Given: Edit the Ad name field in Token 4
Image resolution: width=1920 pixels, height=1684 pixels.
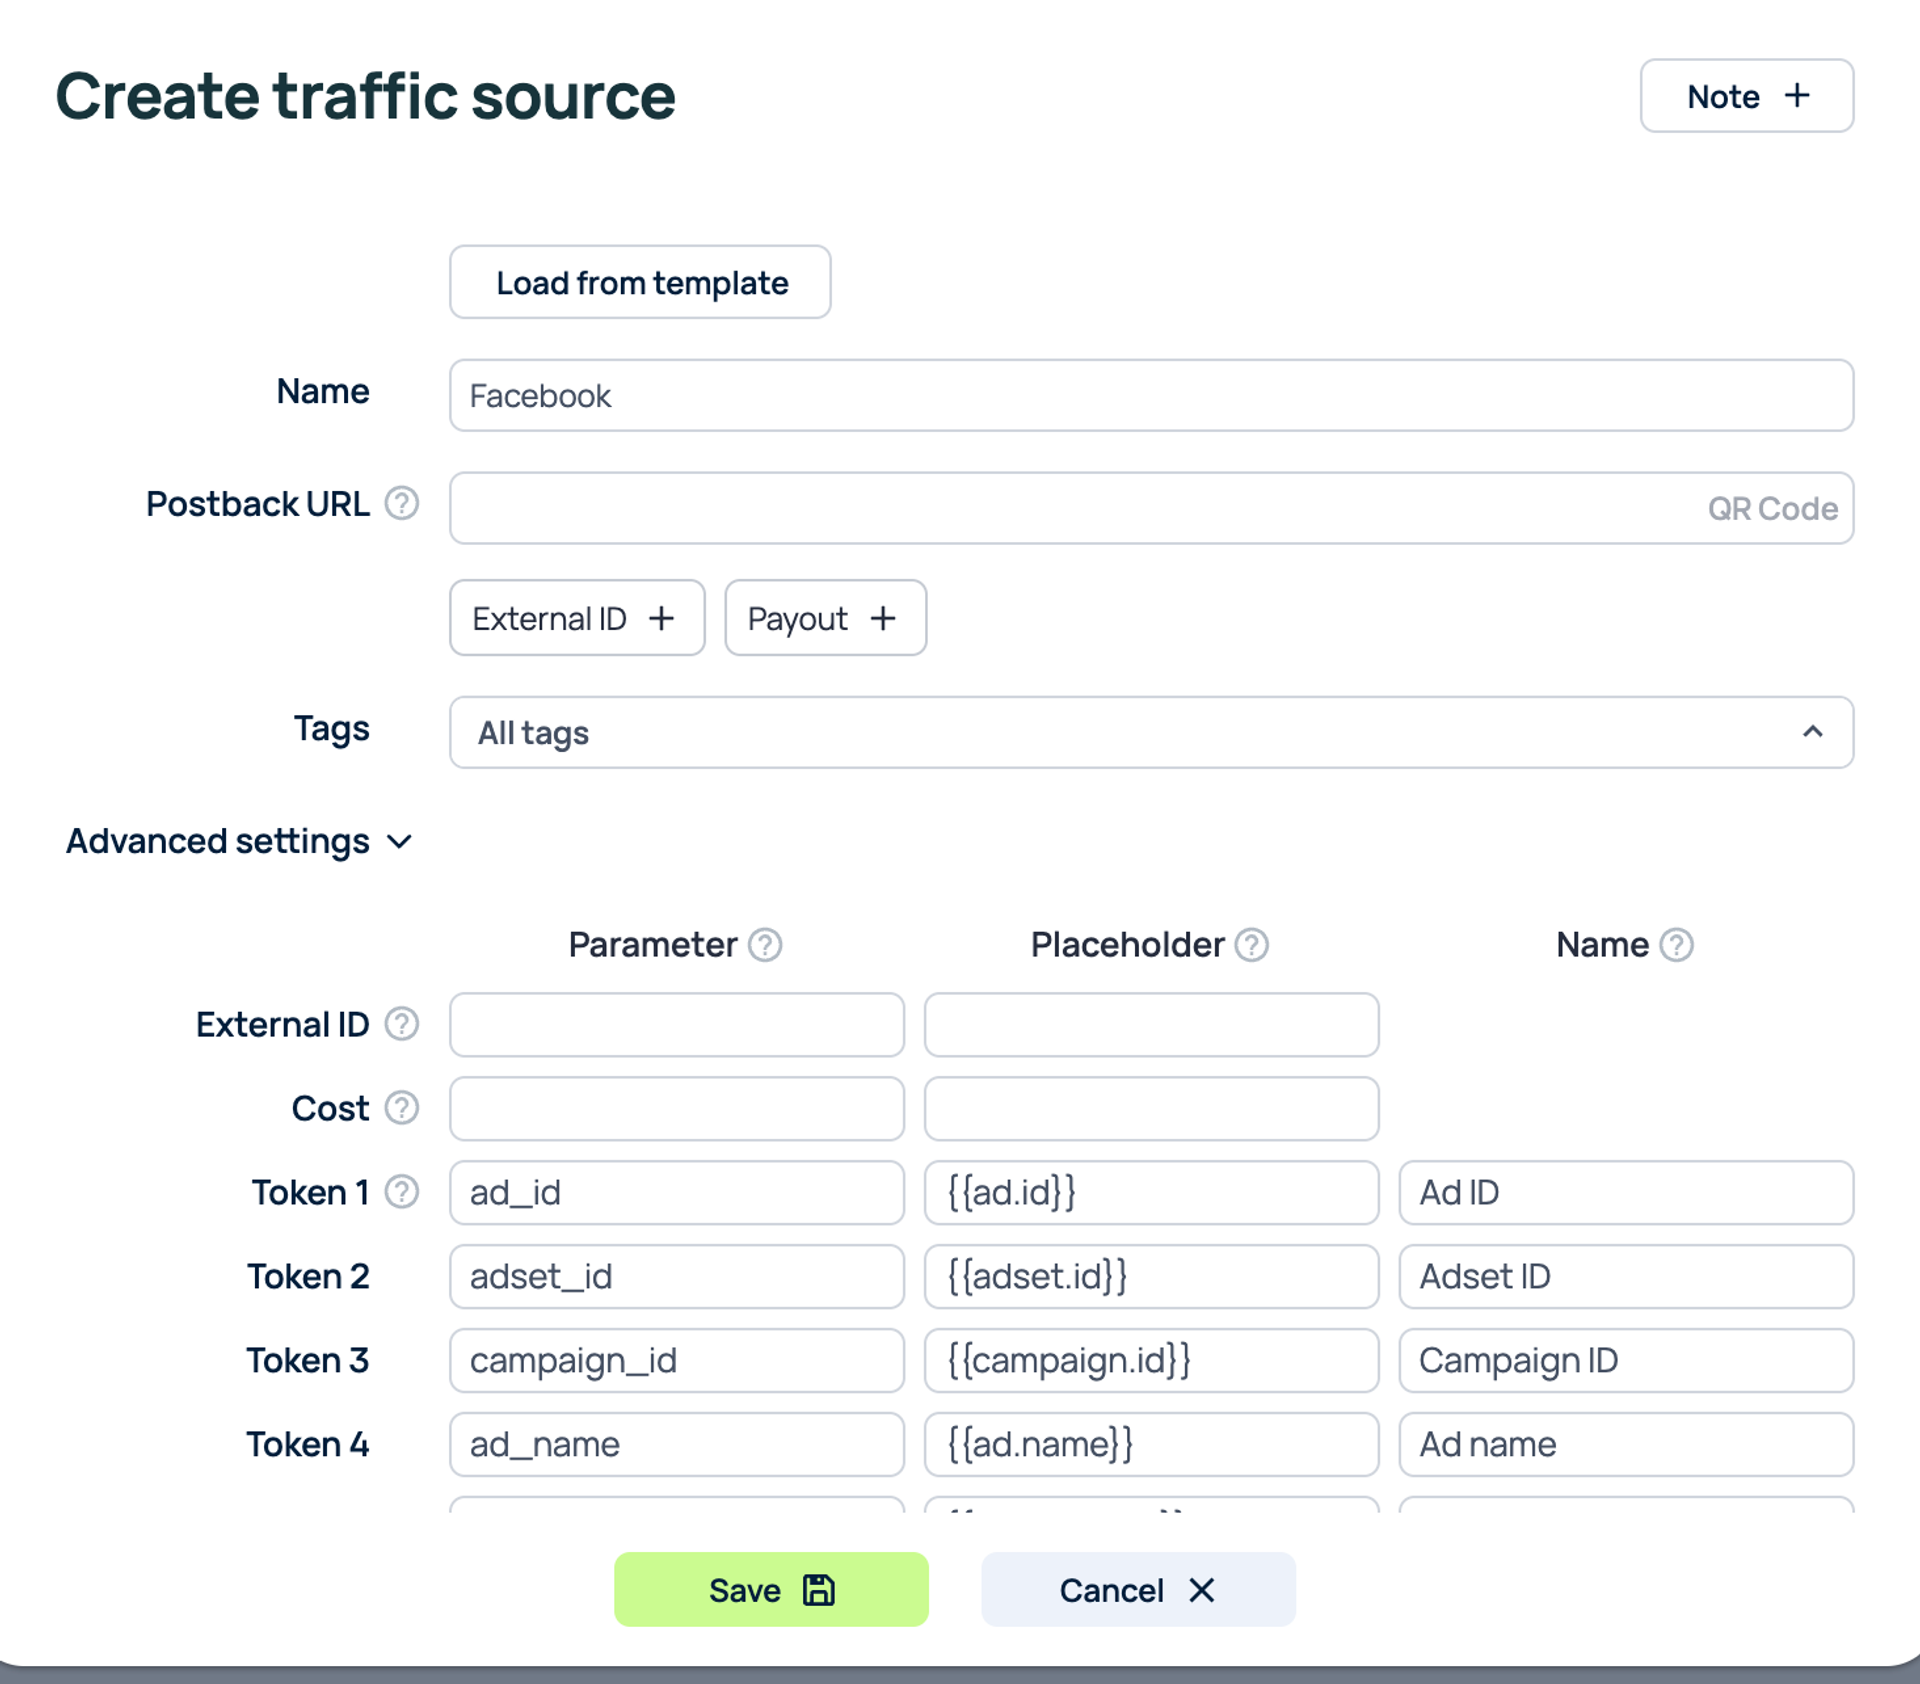Looking at the screenshot, I should 1626,1444.
